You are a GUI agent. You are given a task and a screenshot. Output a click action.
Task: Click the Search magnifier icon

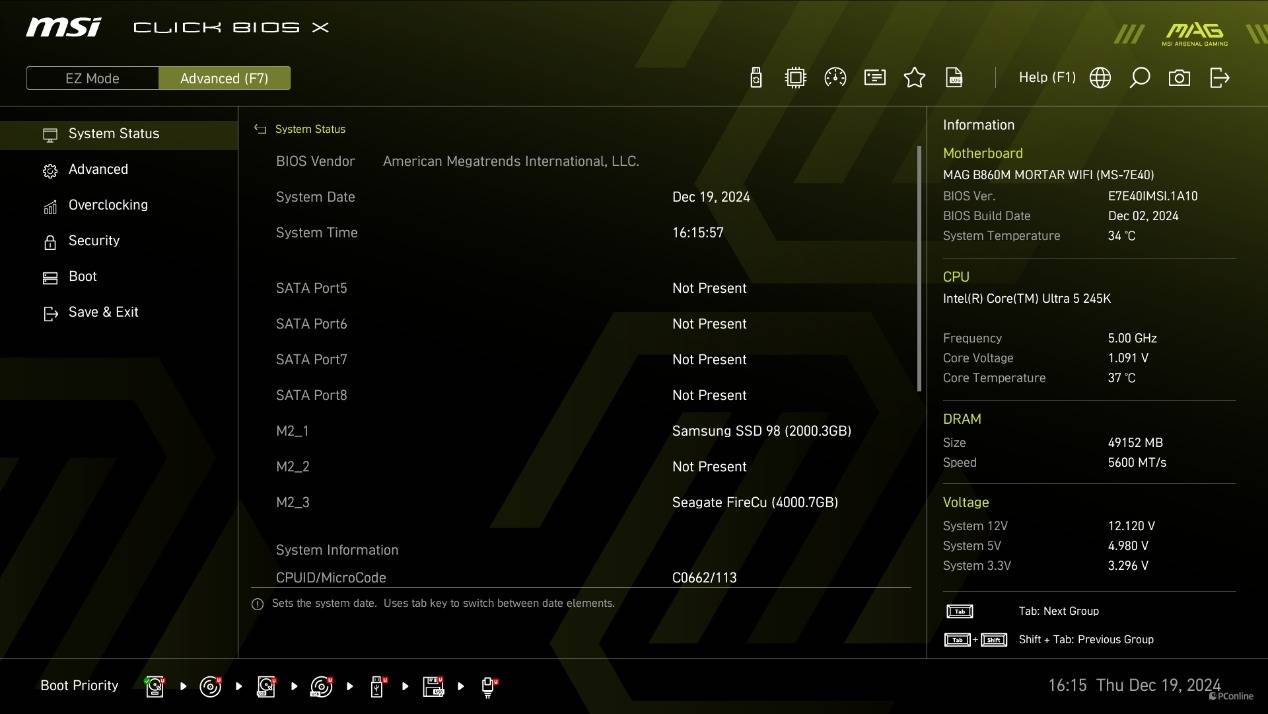[1139, 78]
